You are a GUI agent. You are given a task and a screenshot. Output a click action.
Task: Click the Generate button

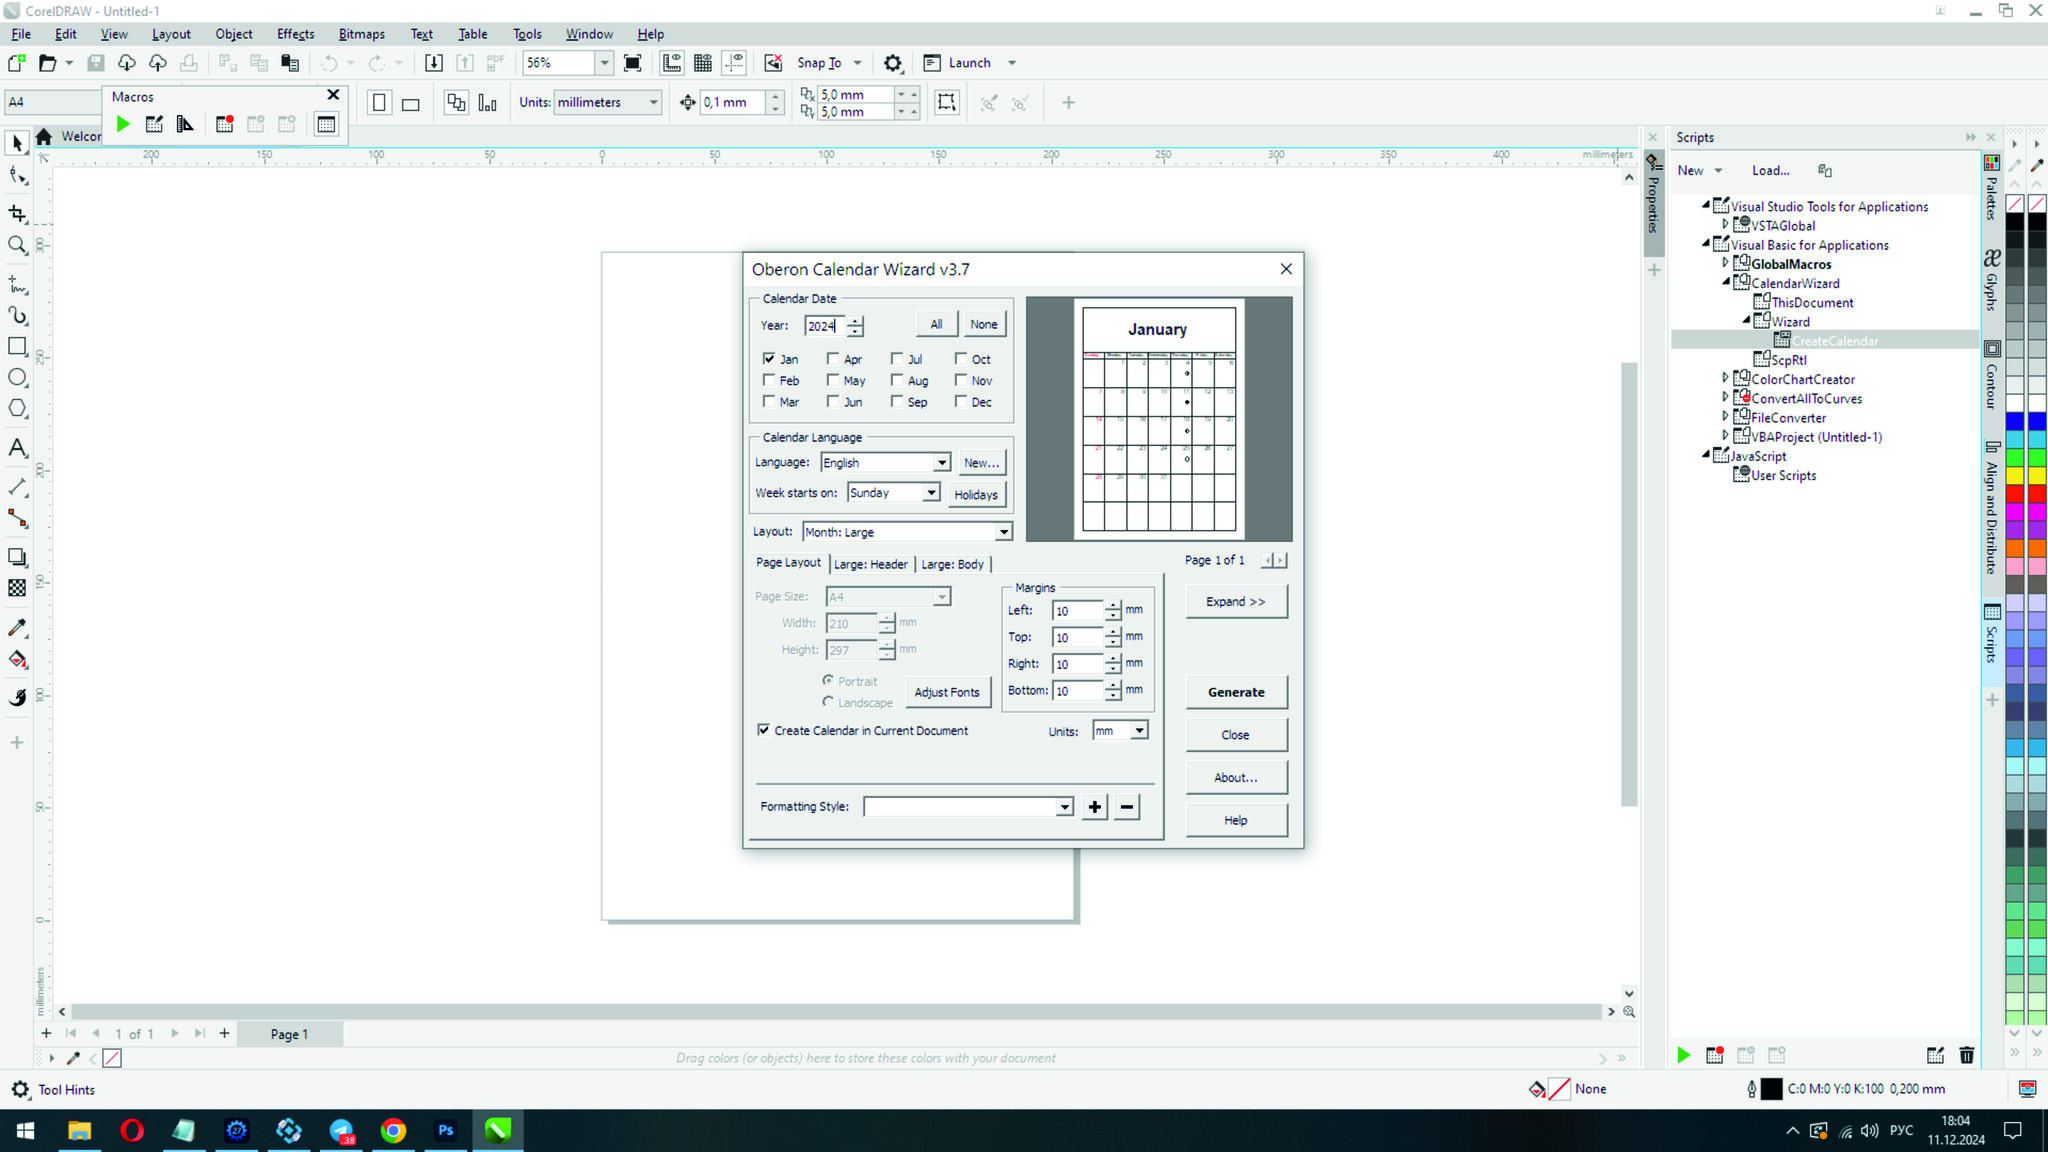coord(1235,692)
